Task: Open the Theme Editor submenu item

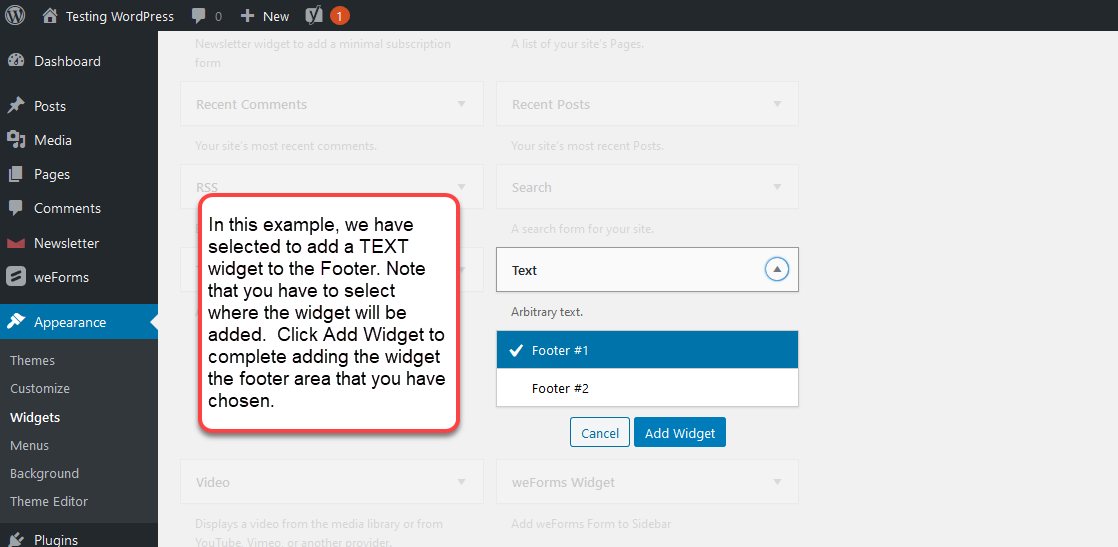Action: pyautogui.click(x=49, y=501)
